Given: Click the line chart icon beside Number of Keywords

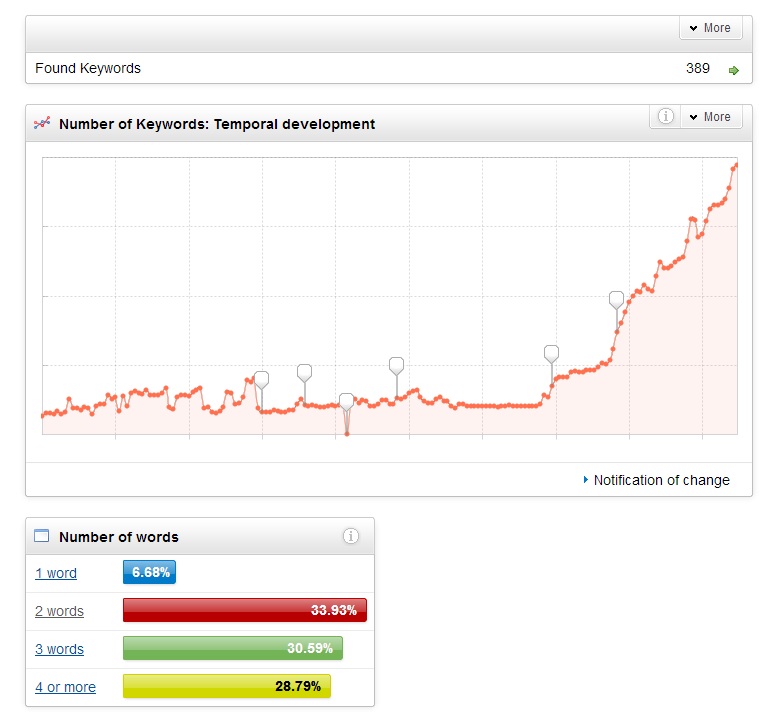Looking at the screenshot, I should point(42,124).
